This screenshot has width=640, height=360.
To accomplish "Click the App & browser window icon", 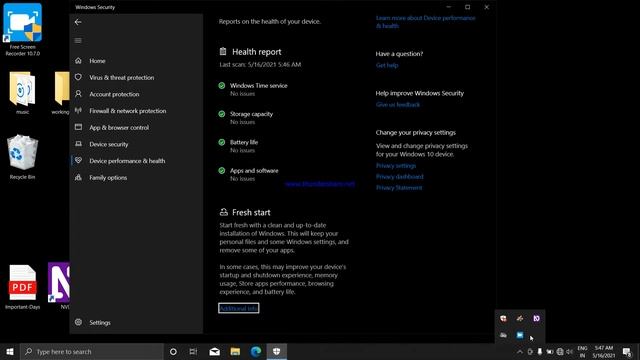I will [78, 127].
